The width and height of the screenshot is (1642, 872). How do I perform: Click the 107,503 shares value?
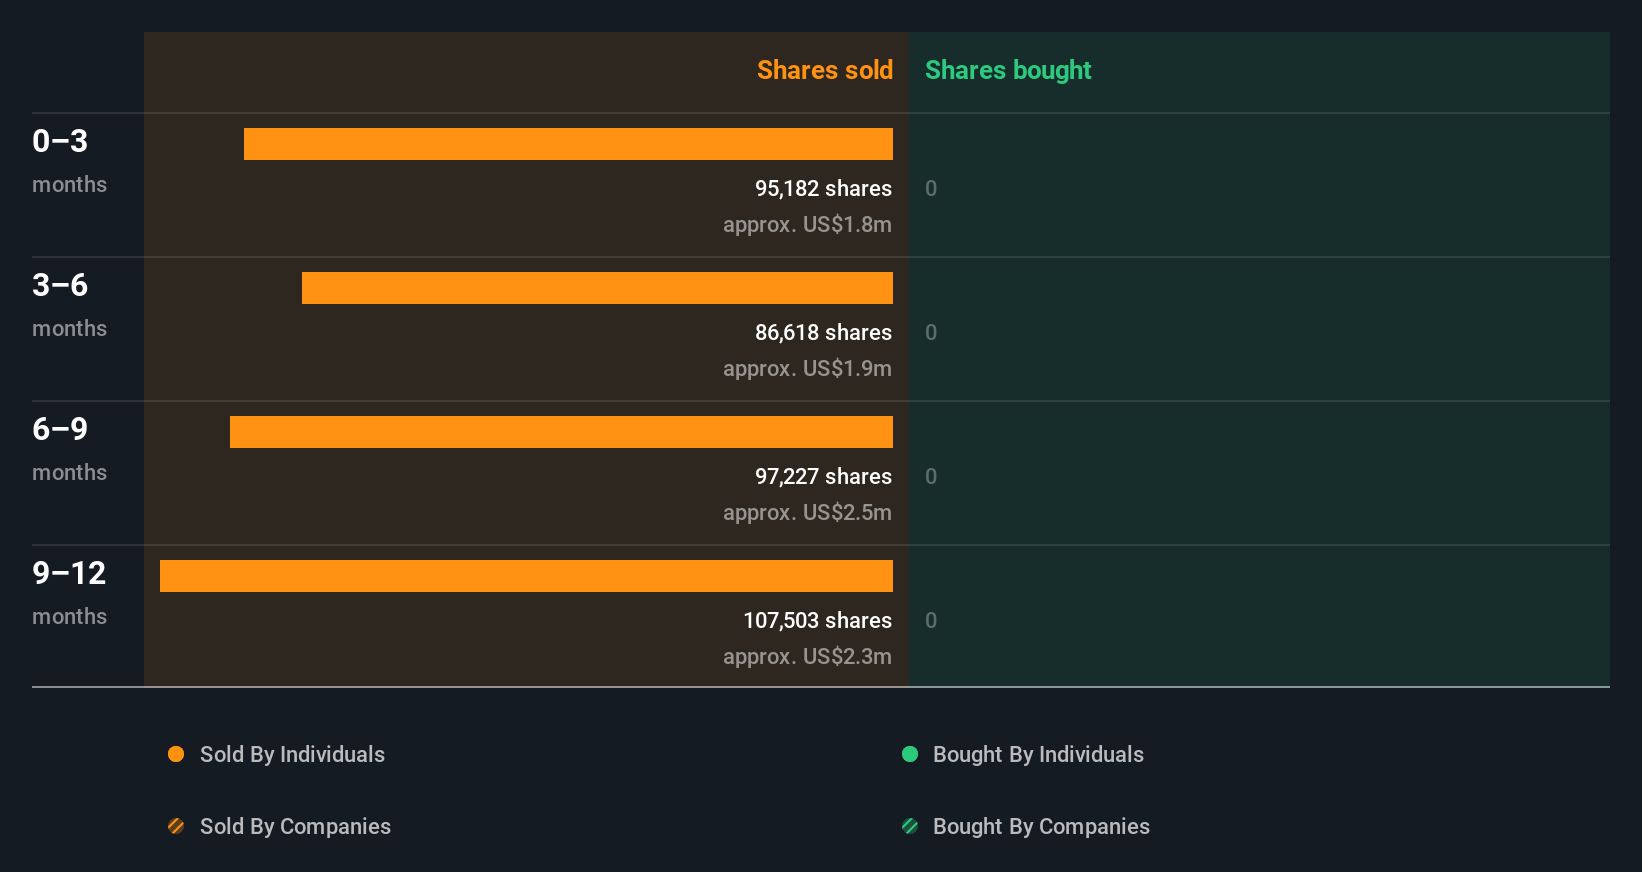click(817, 620)
